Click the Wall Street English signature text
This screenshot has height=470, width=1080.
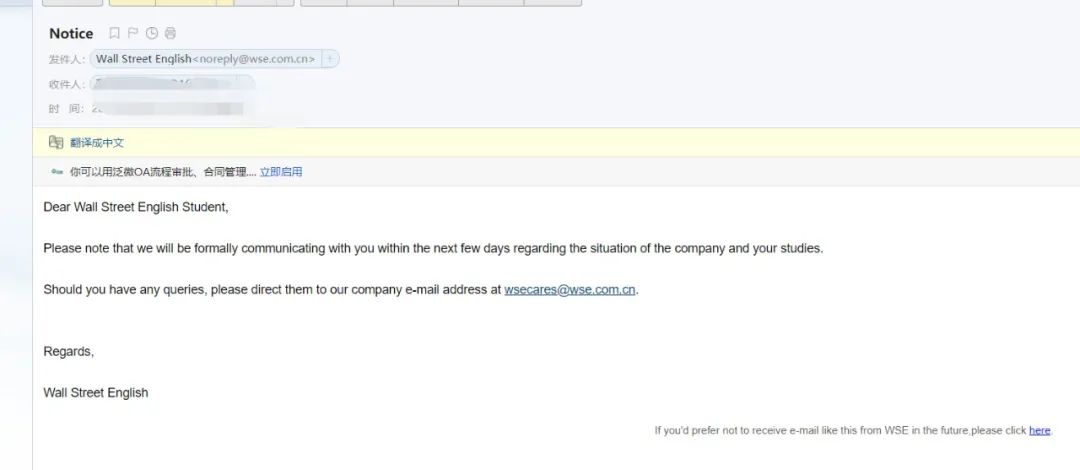click(96, 393)
